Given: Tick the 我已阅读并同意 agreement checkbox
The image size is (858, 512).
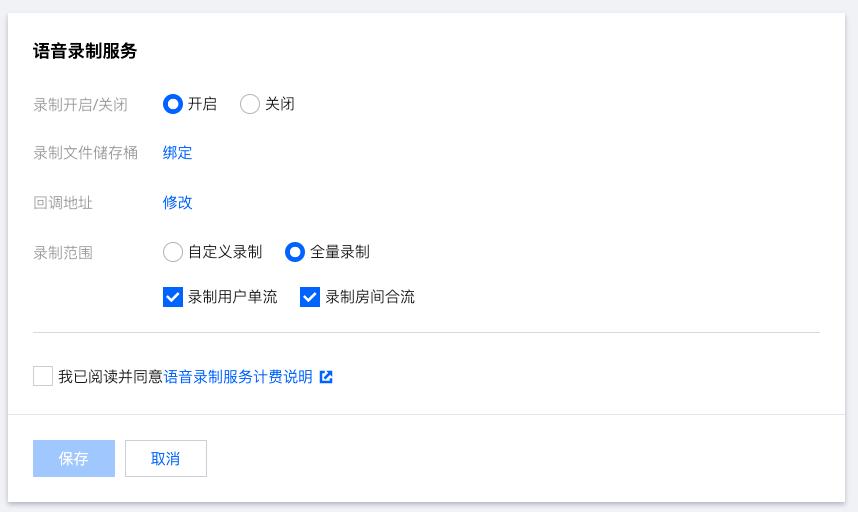Looking at the screenshot, I should pyautogui.click(x=43, y=376).
